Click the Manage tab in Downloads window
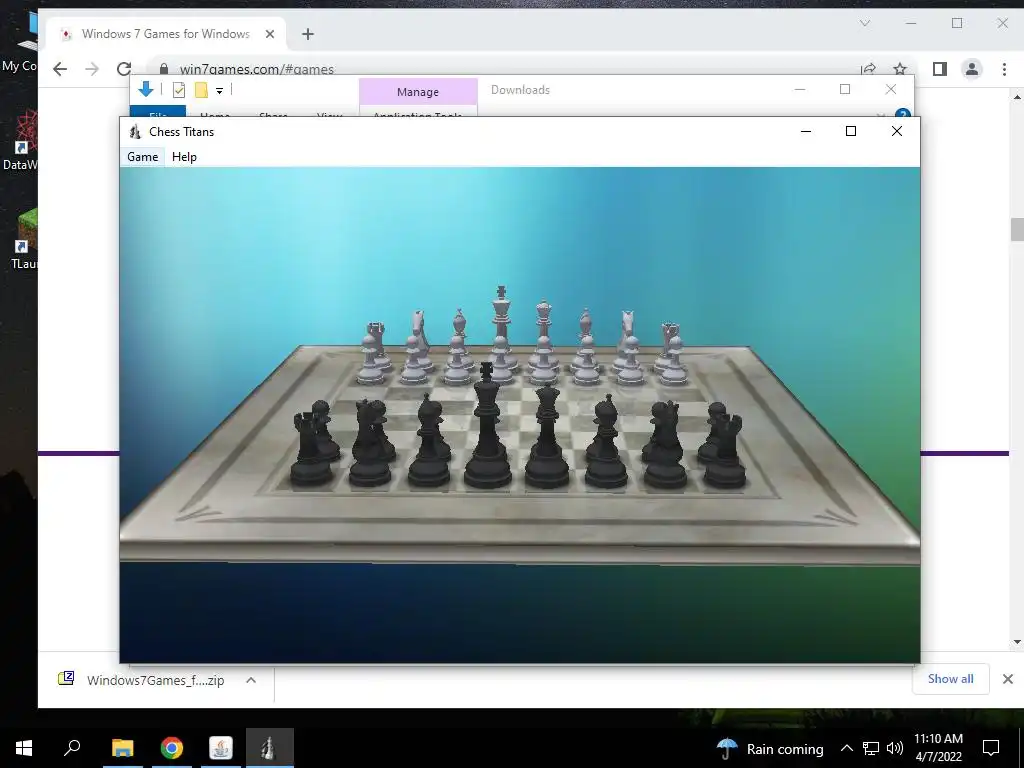This screenshot has width=1024, height=768. point(418,91)
